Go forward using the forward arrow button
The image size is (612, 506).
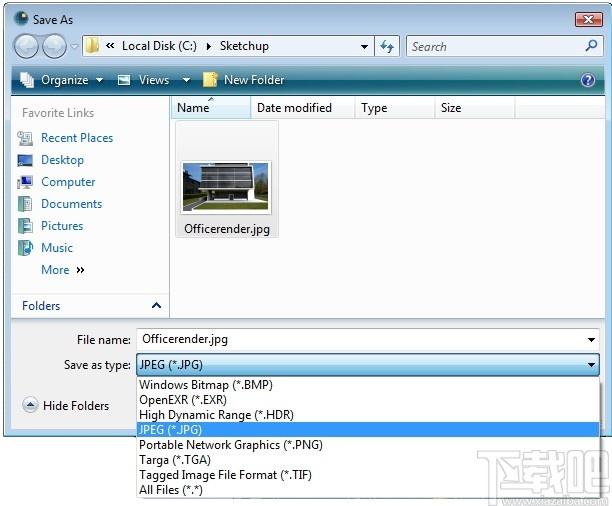click(54, 46)
